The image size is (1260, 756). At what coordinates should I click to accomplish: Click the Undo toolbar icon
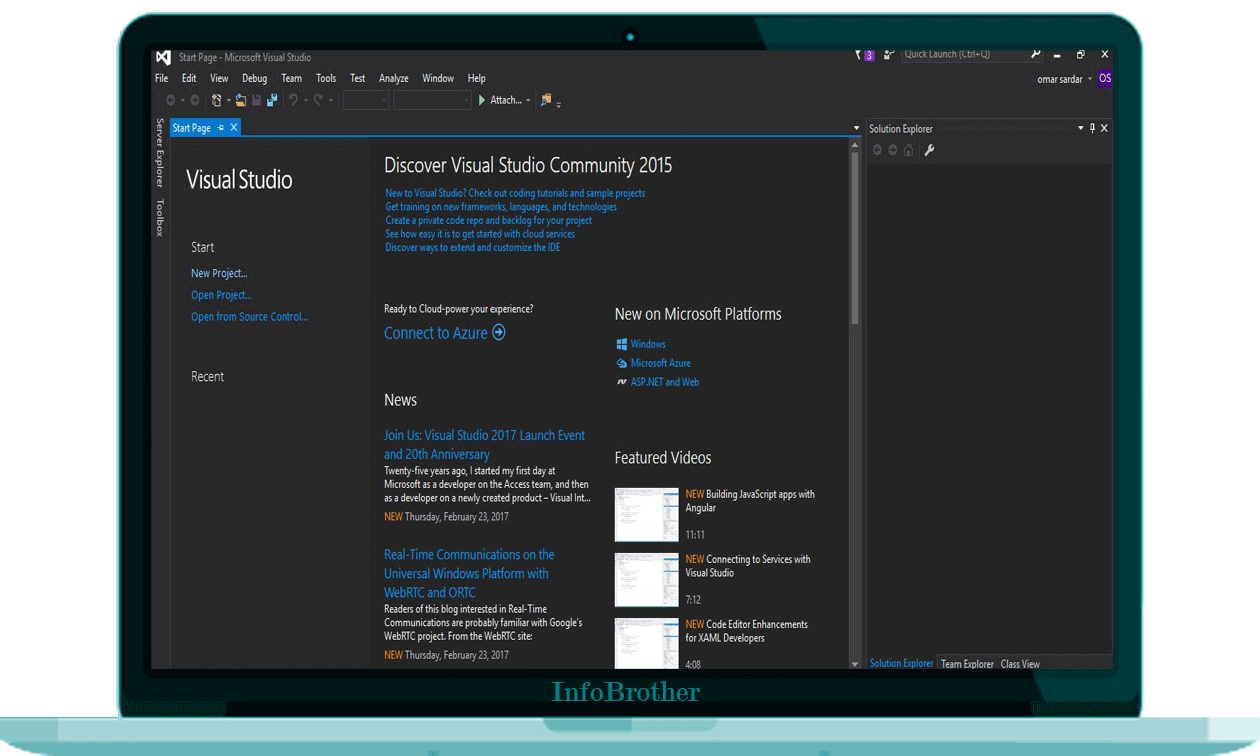coord(293,100)
